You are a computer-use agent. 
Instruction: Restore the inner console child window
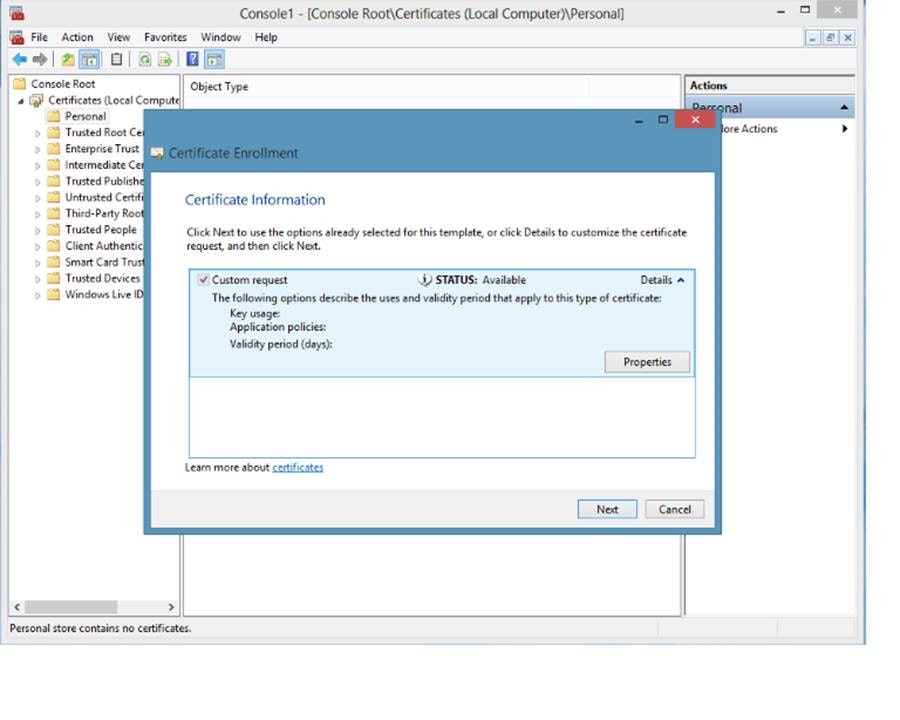pyautogui.click(x=830, y=38)
